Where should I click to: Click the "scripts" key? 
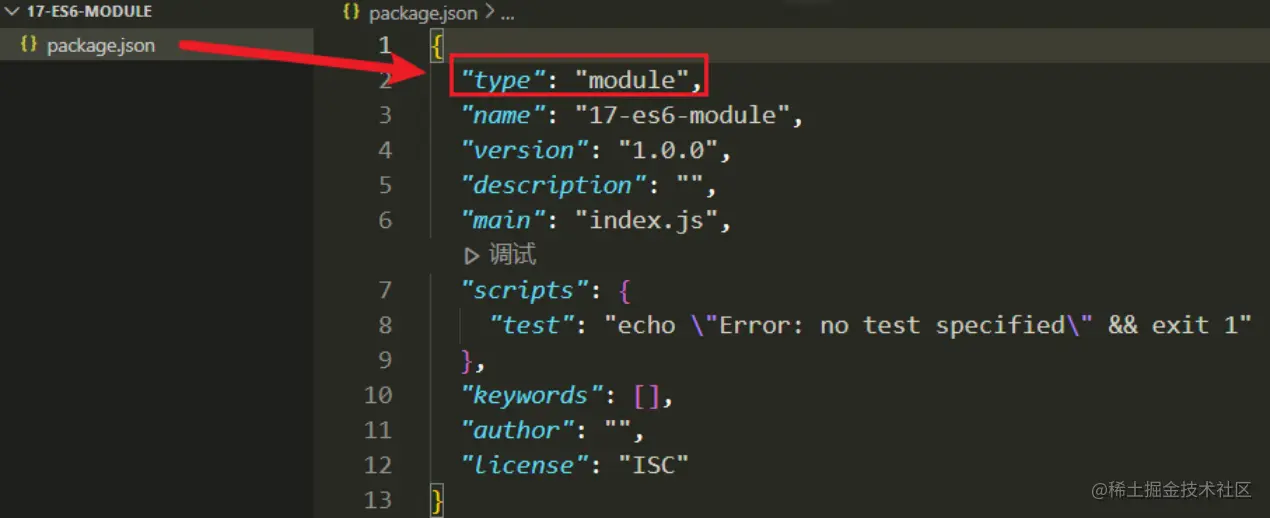(524, 291)
